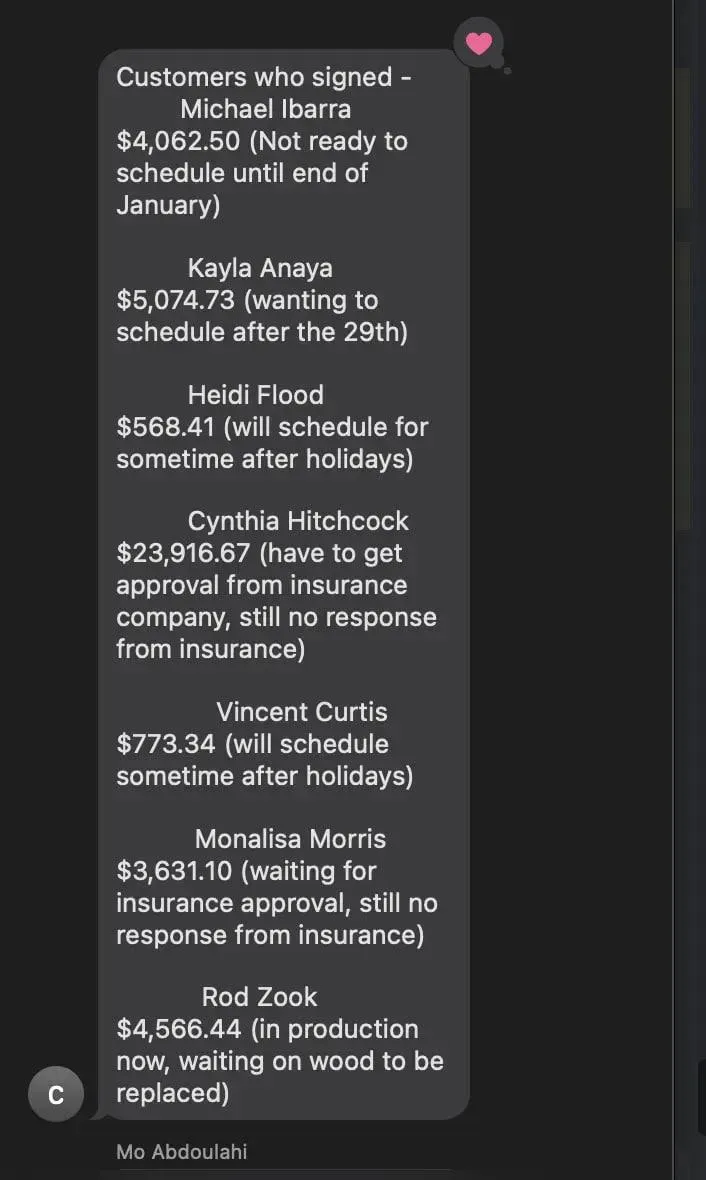Image resolution: width=706 pixels, height=1180 pixels.
Task: Select the $773.34 amount text
Action: click(x=166, y=744)
